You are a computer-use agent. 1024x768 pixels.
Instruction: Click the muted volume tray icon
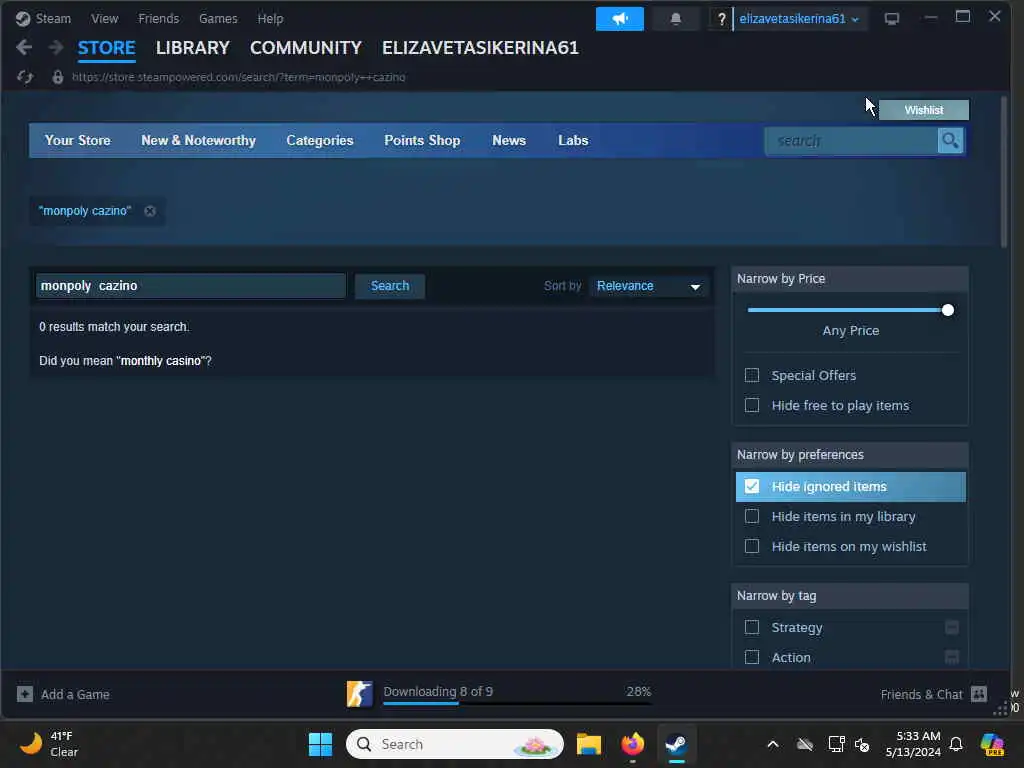coord(862,744)
